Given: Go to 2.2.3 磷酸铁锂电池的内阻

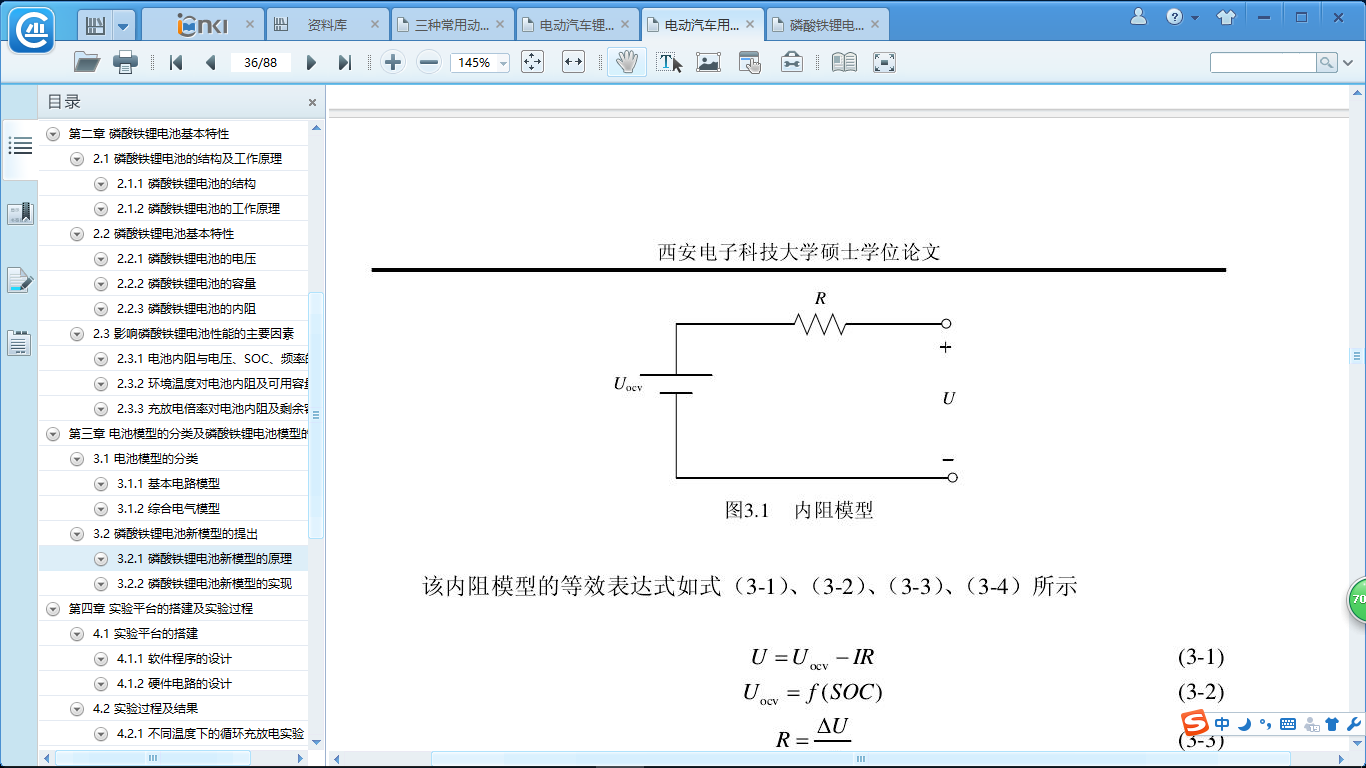Looking at the screenshot, I should 186,309.
